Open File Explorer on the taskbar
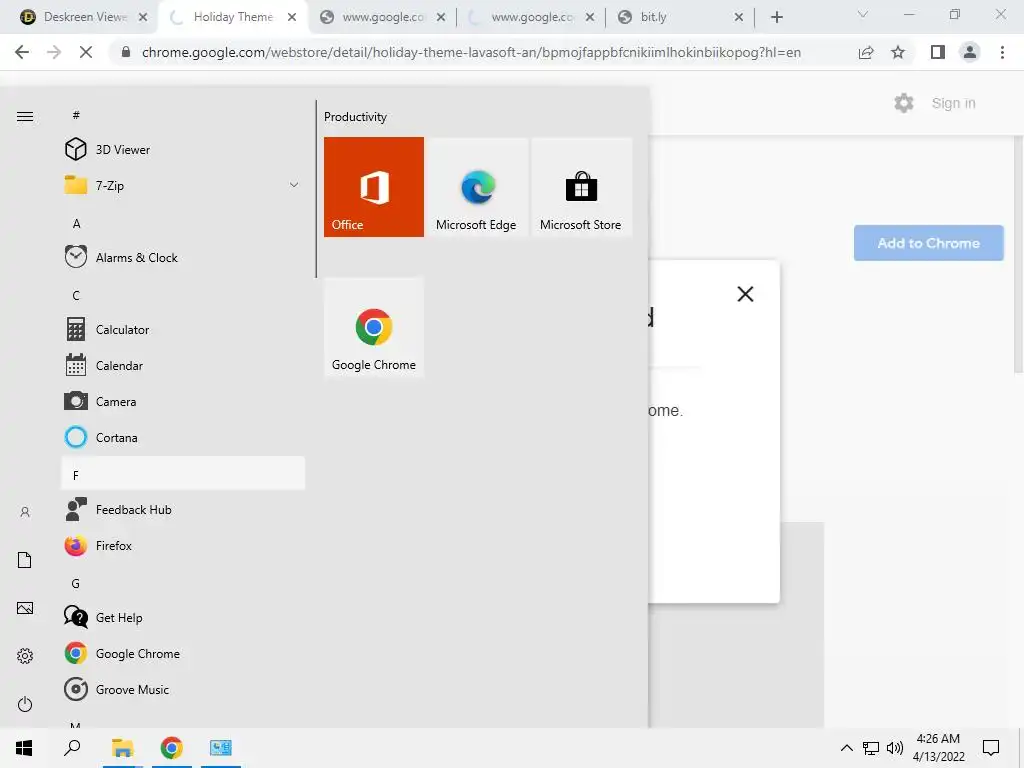The width and height of the screenshot is (1024, 768). (x=122, y=748)
